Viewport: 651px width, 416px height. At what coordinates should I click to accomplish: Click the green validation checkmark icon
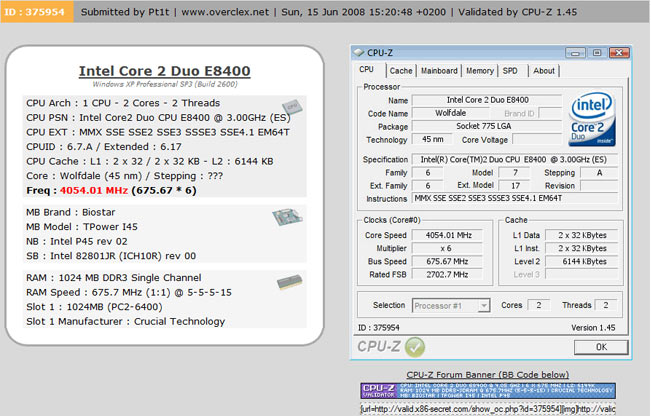click(415, 347)
